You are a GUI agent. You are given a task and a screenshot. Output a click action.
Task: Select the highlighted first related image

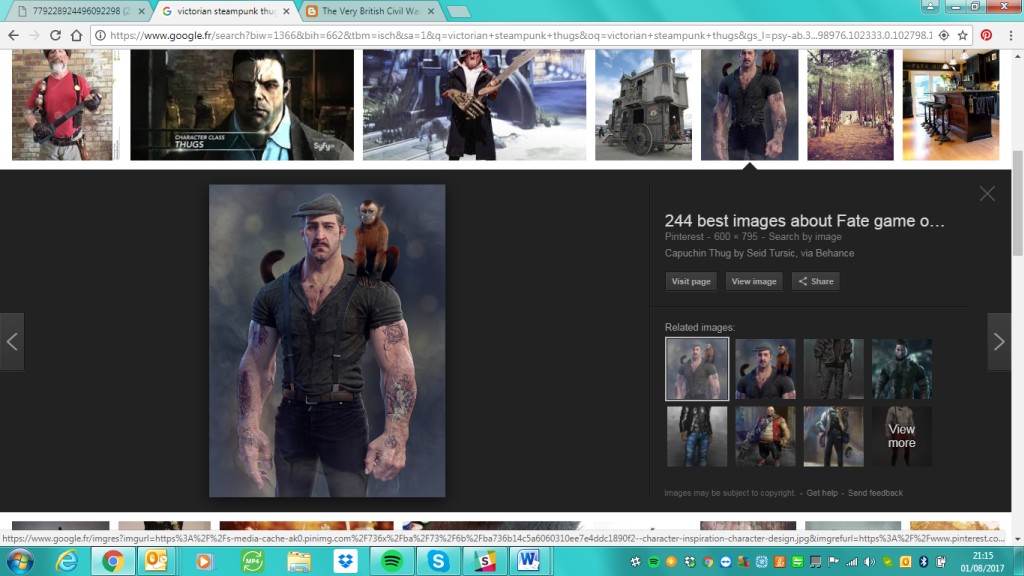(697, 369)
